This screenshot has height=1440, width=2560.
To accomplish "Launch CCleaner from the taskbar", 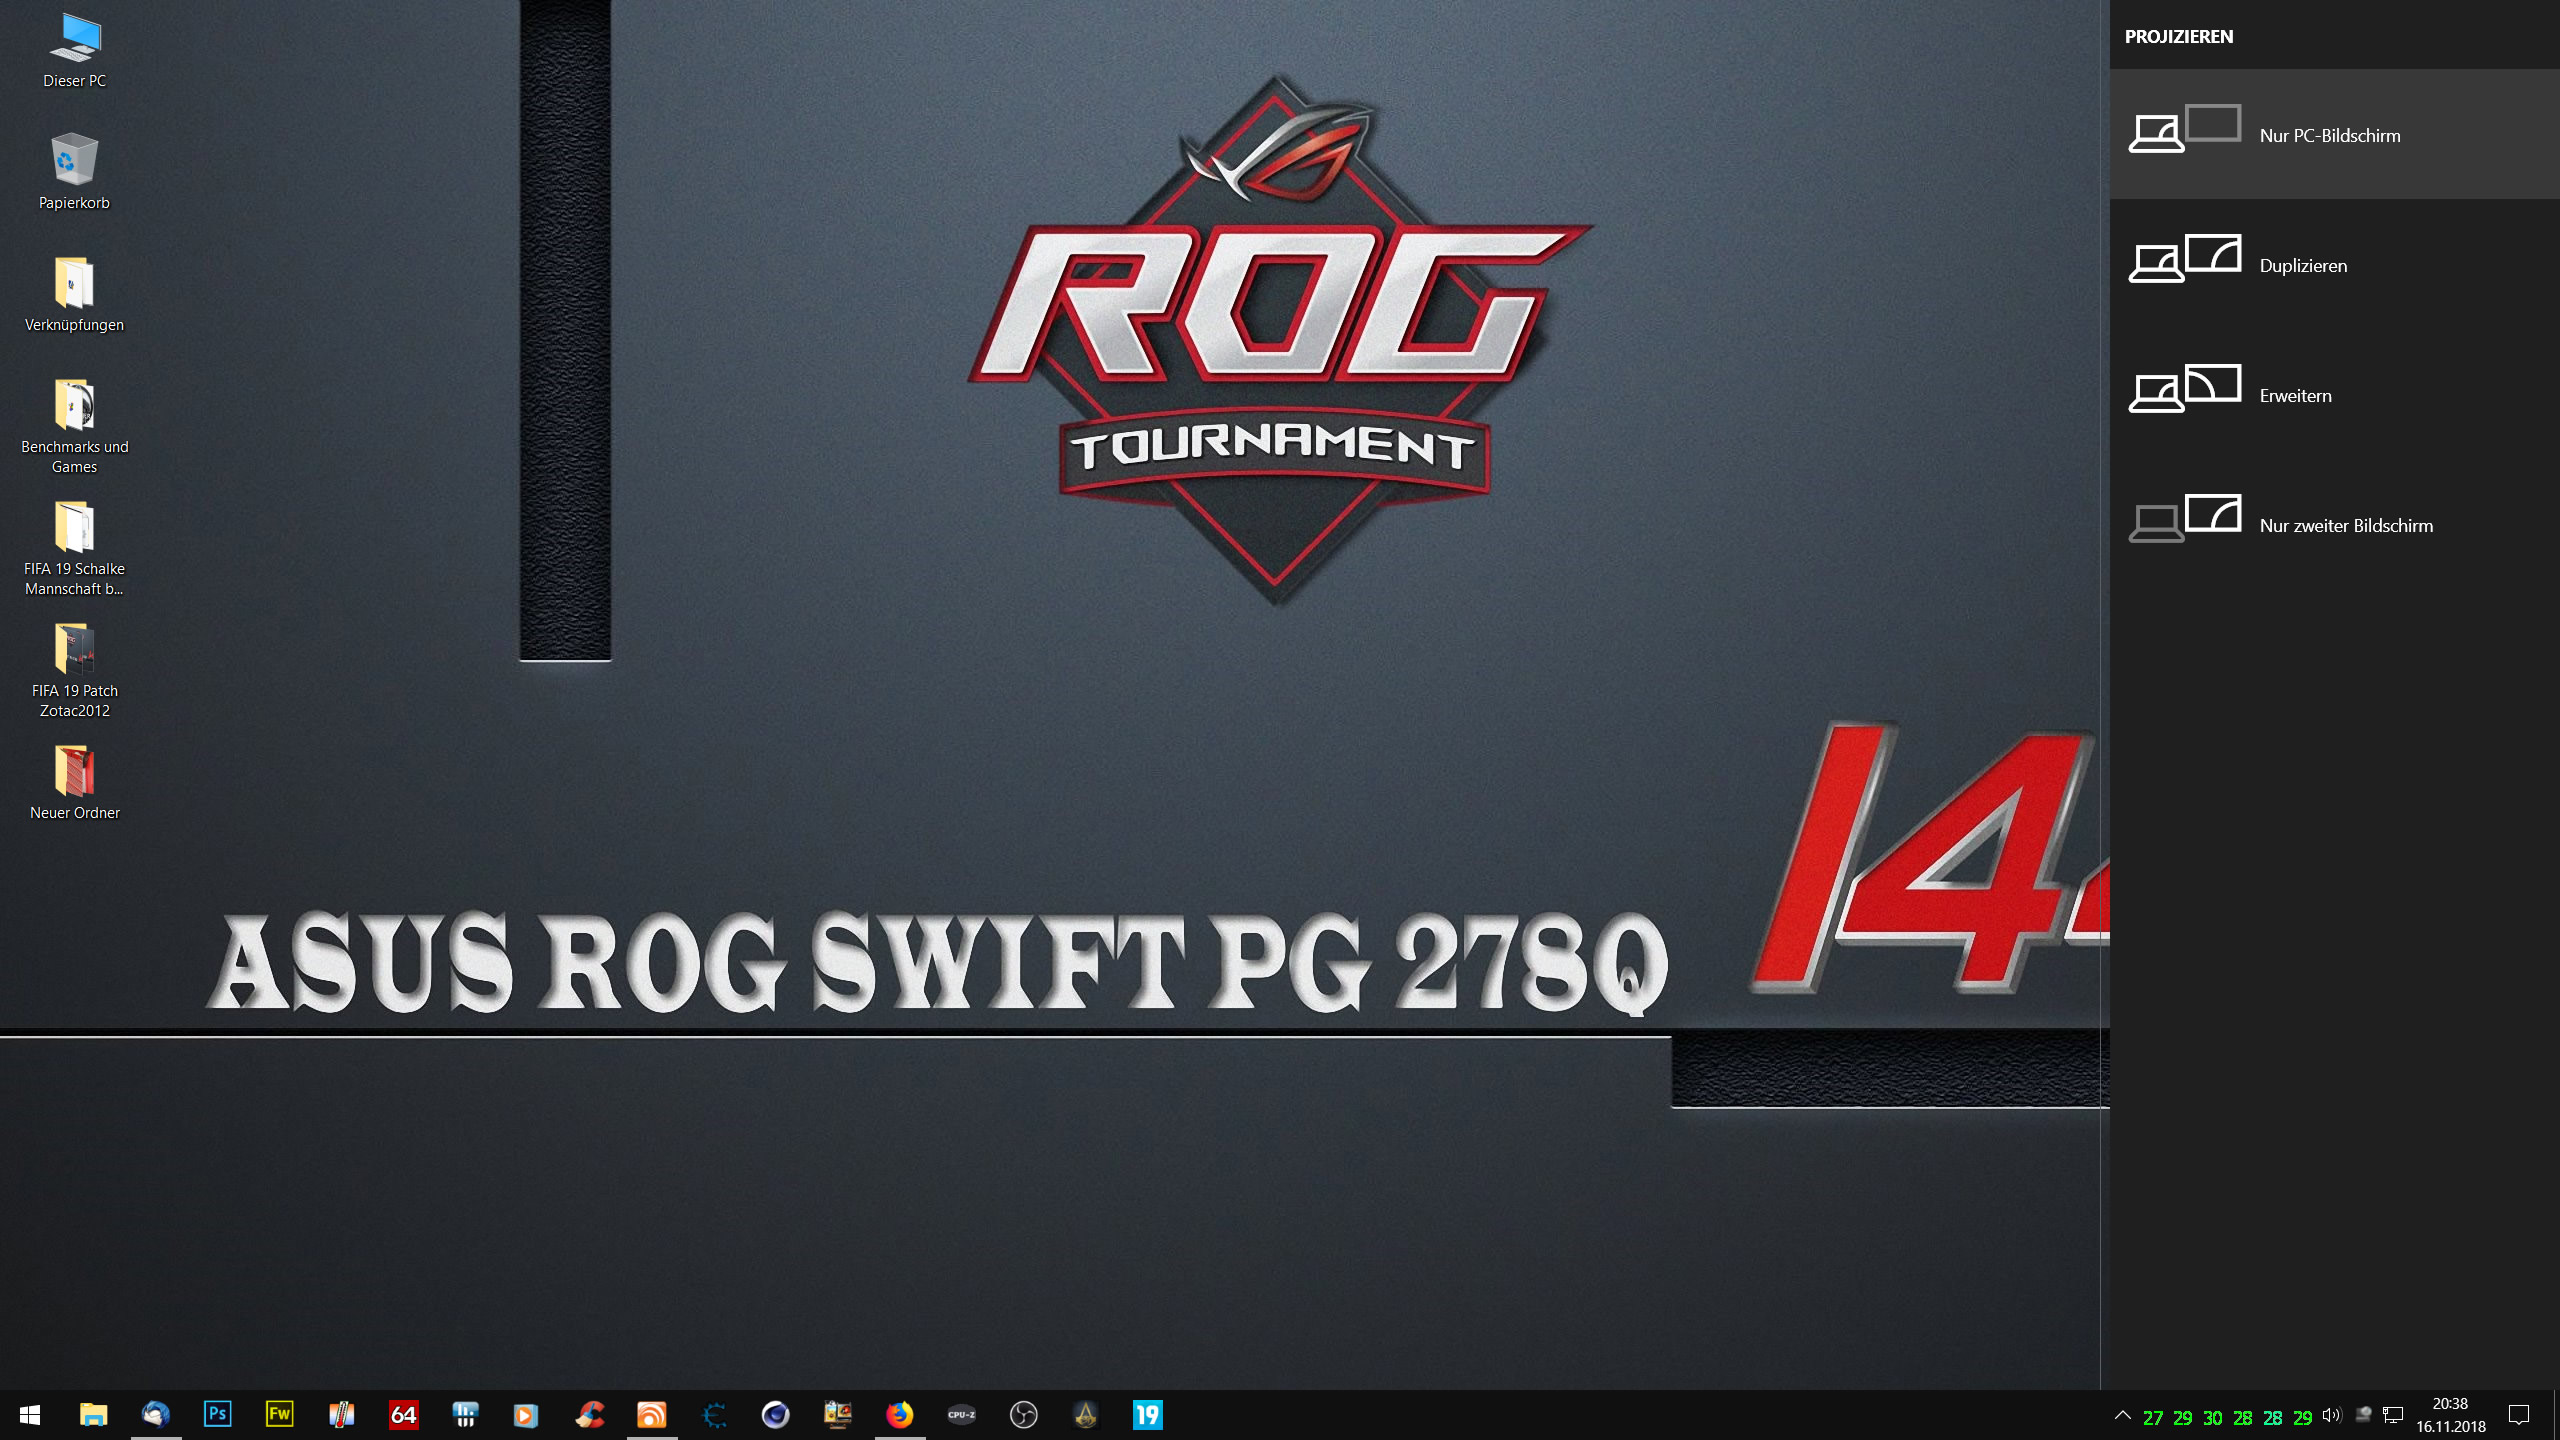I will point(589,1414).
